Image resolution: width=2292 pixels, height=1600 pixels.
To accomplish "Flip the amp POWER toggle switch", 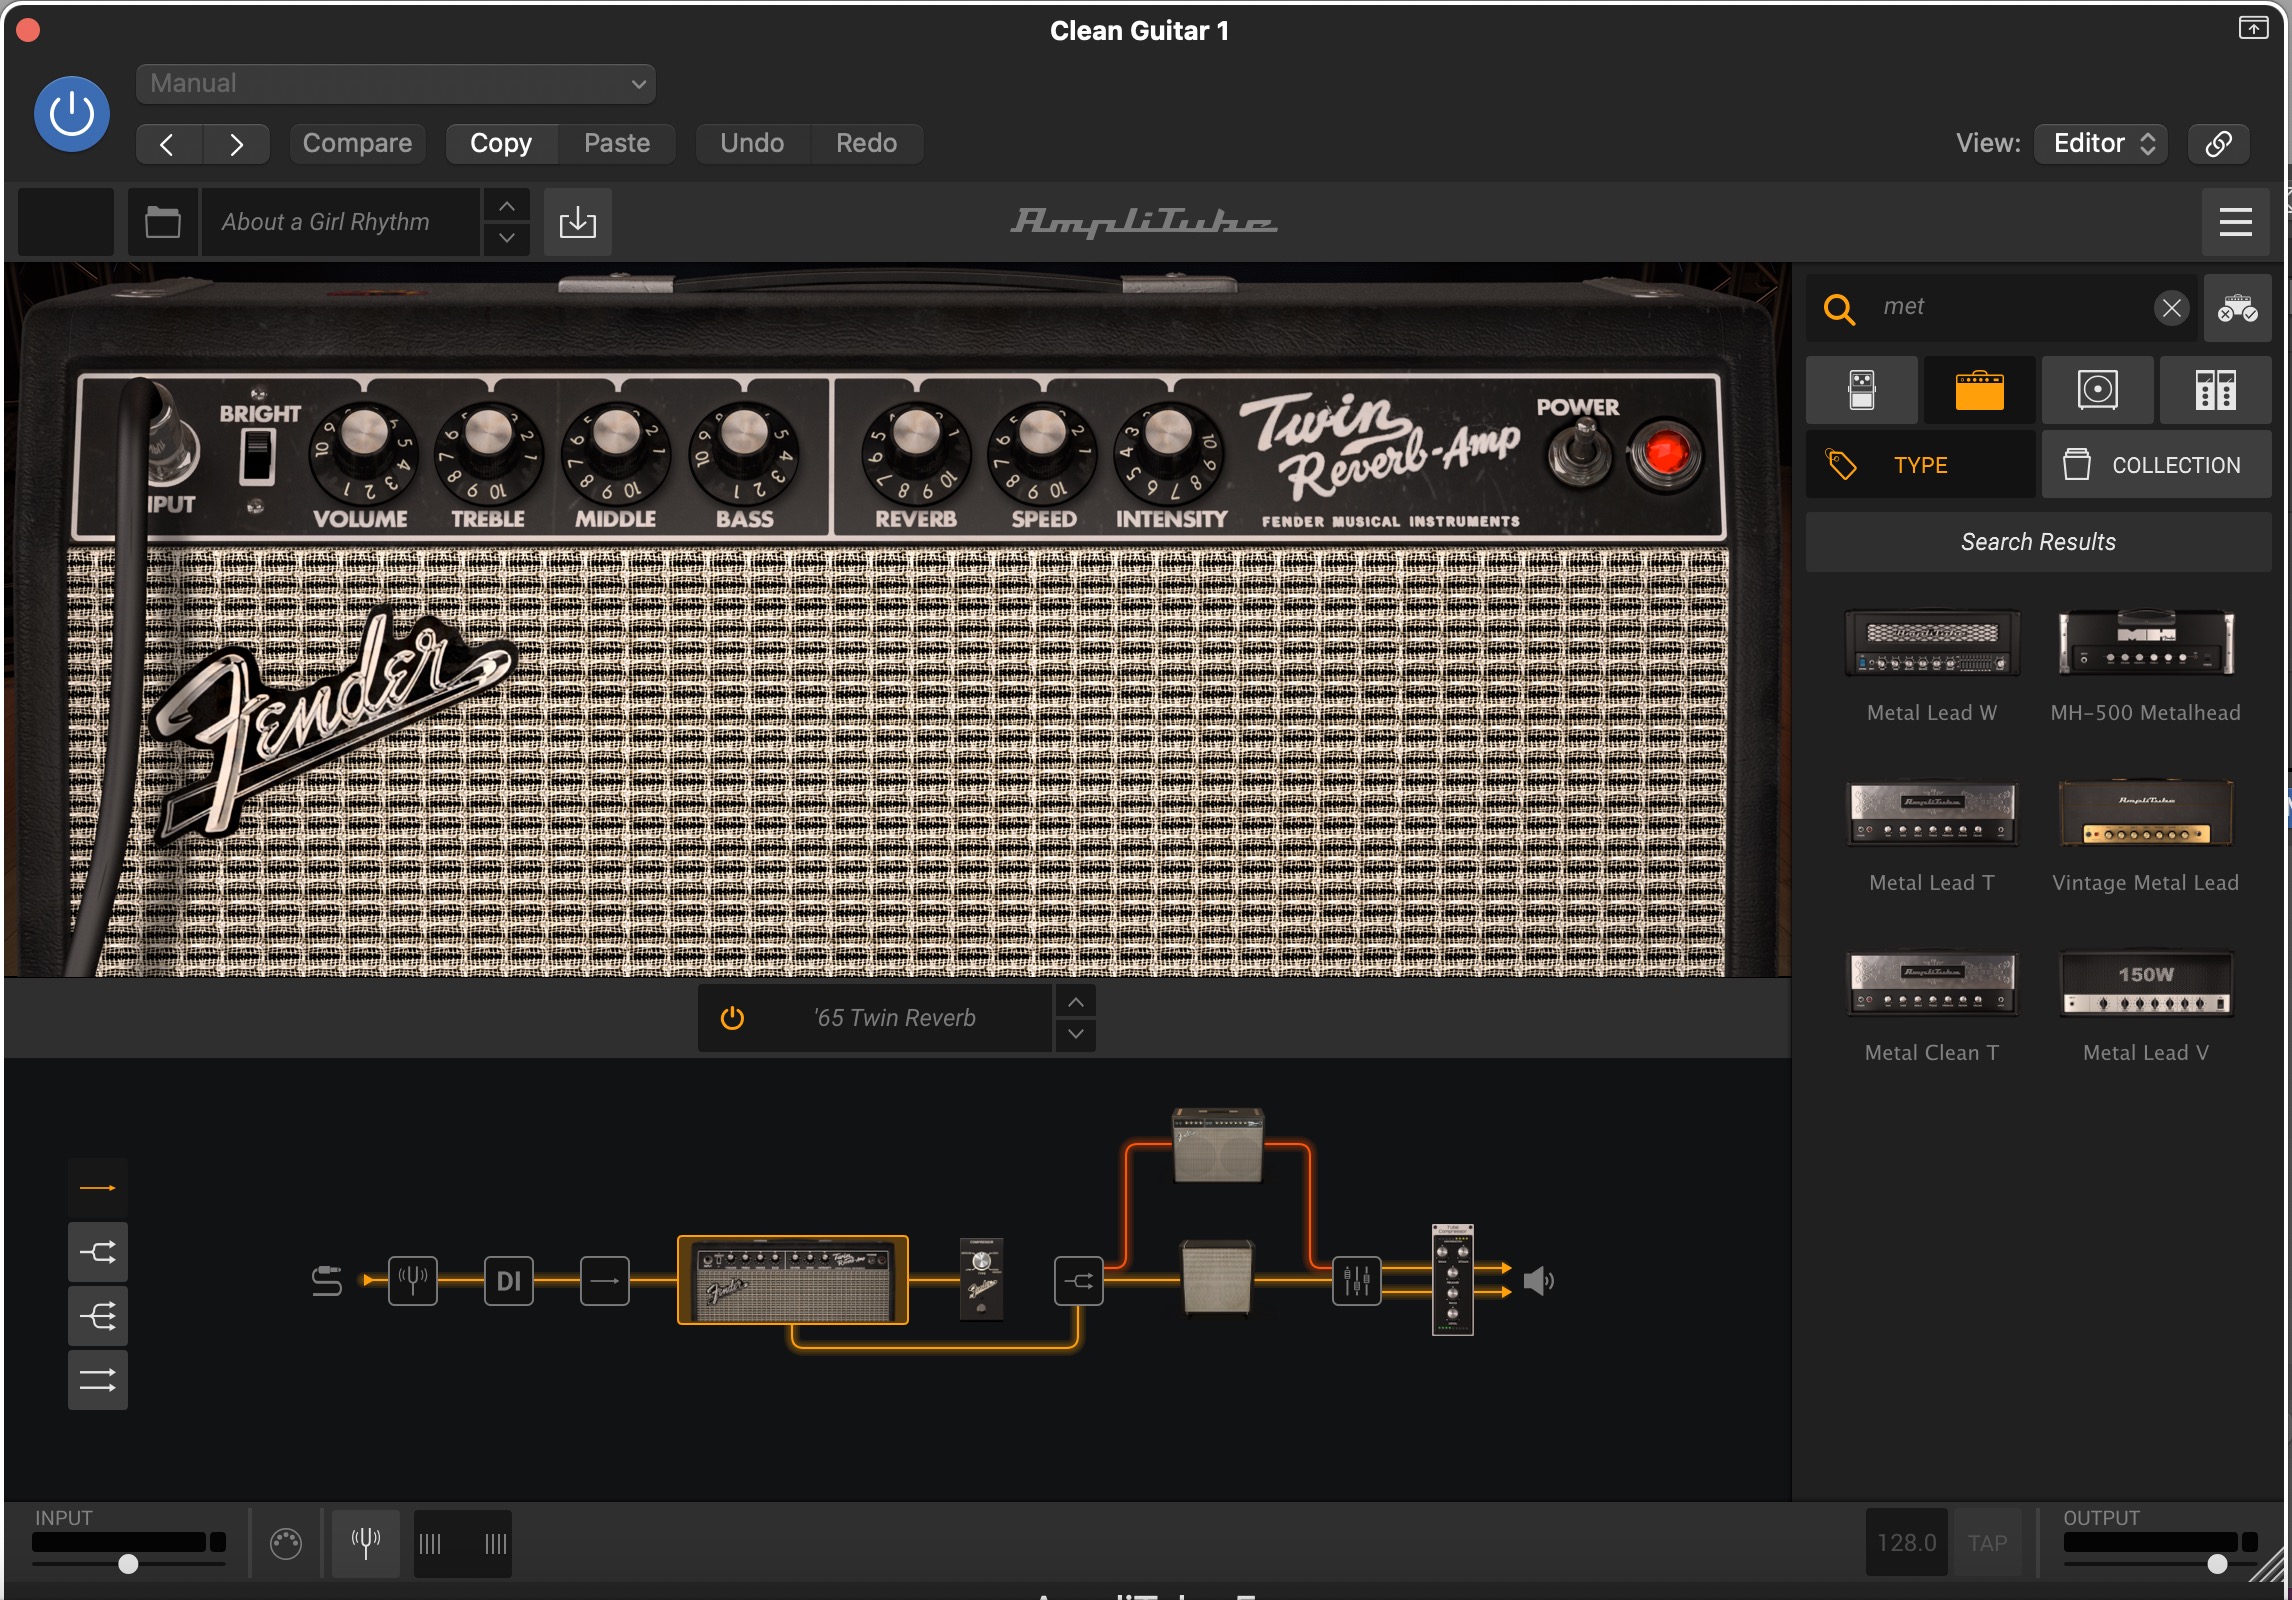I will [1581, 455].
